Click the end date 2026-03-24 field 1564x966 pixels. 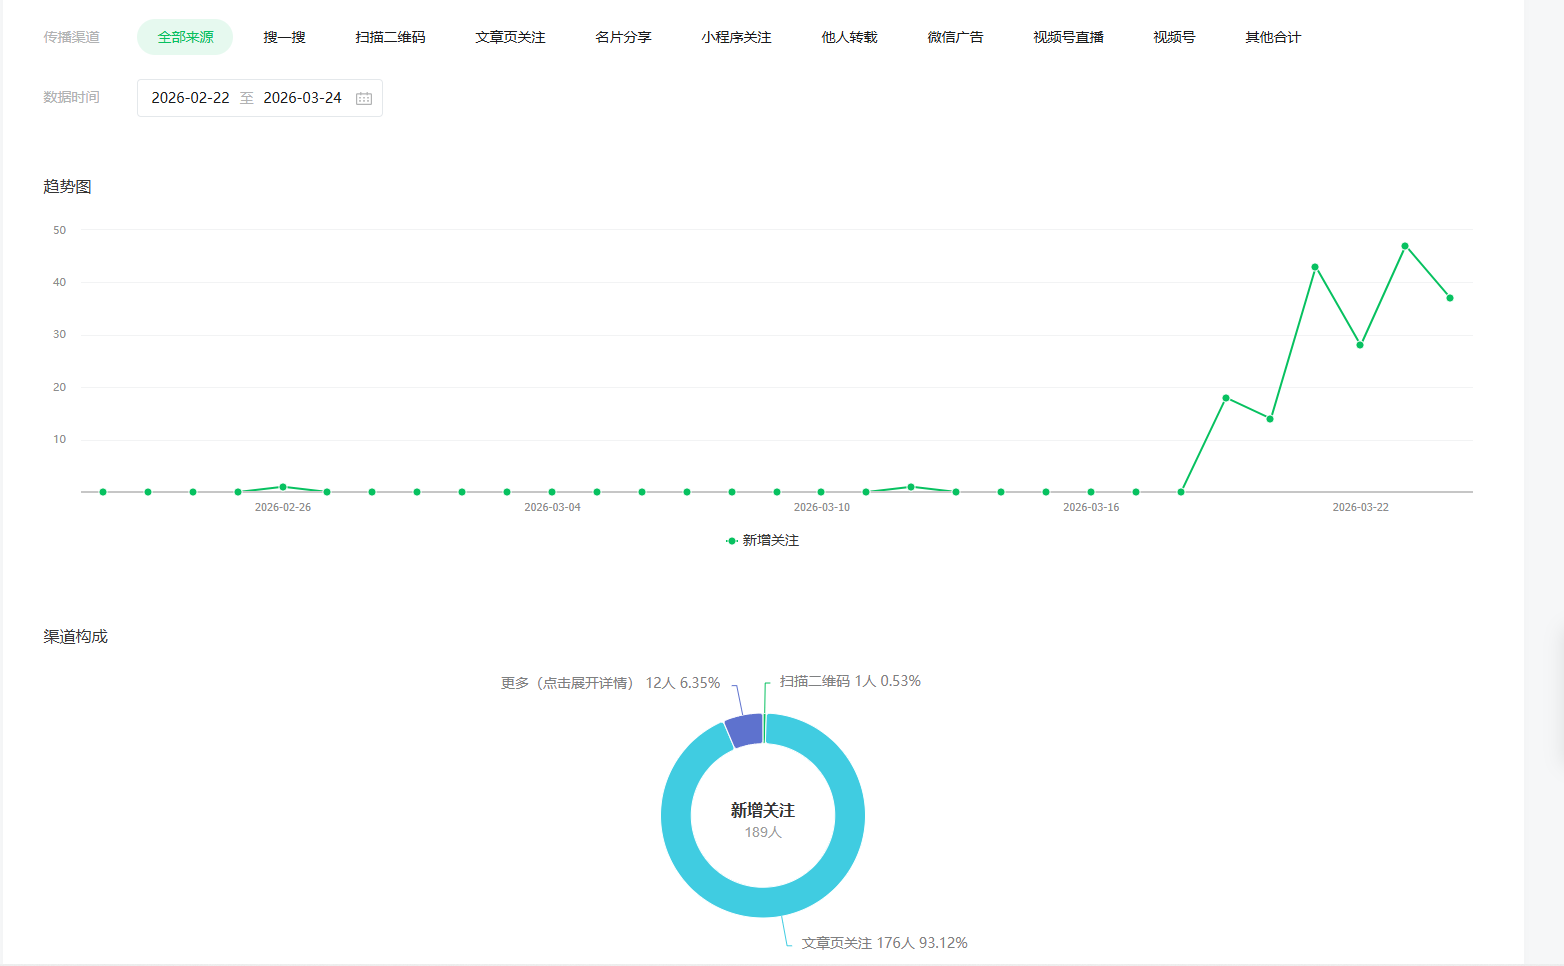302,98
